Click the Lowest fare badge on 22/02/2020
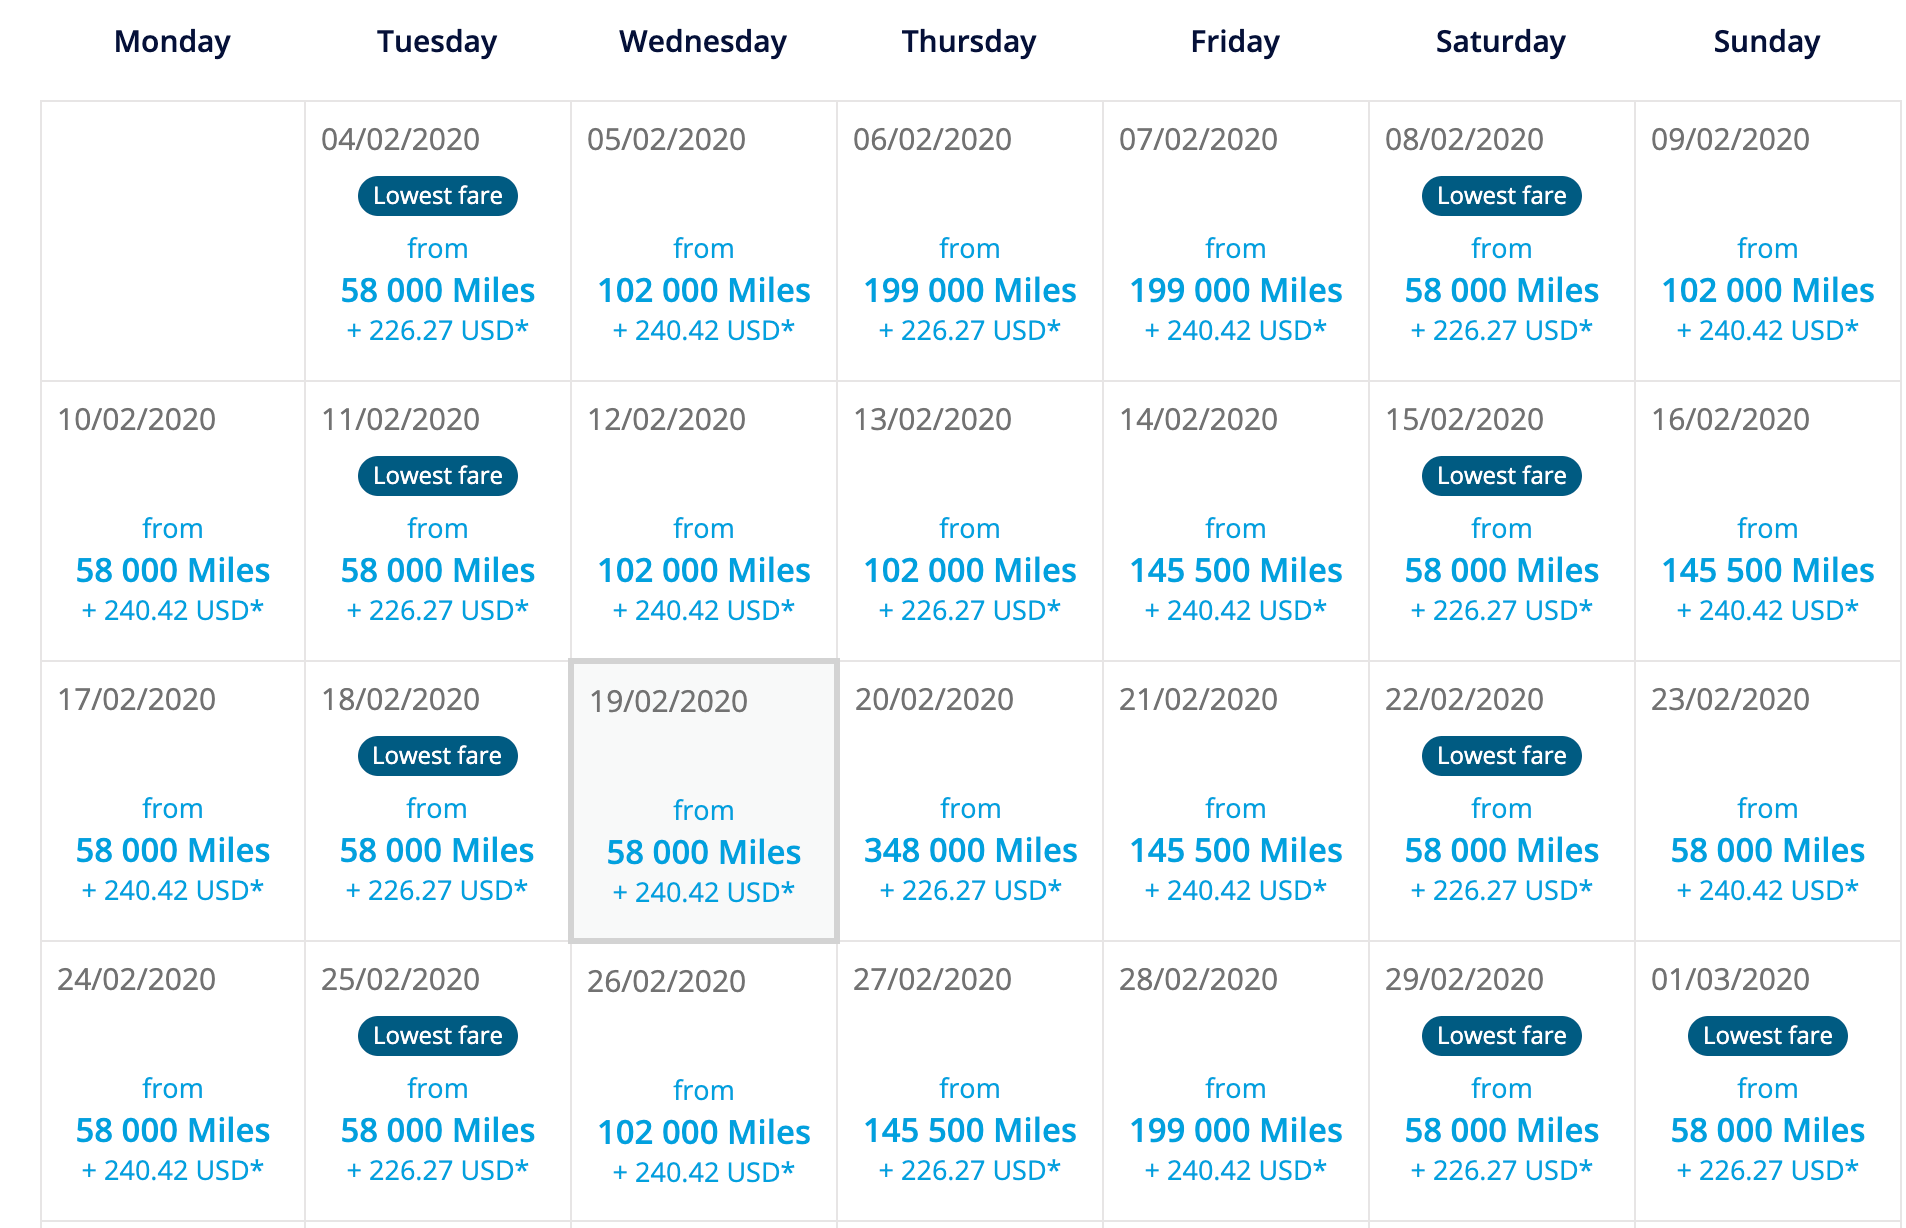Screen dimensions: 1906x1228 [x=1502, y=756]
